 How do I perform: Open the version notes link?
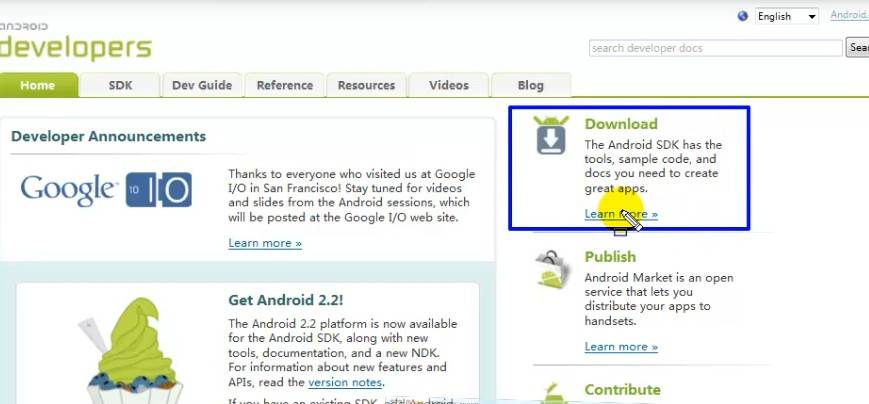tap(345, 382)
